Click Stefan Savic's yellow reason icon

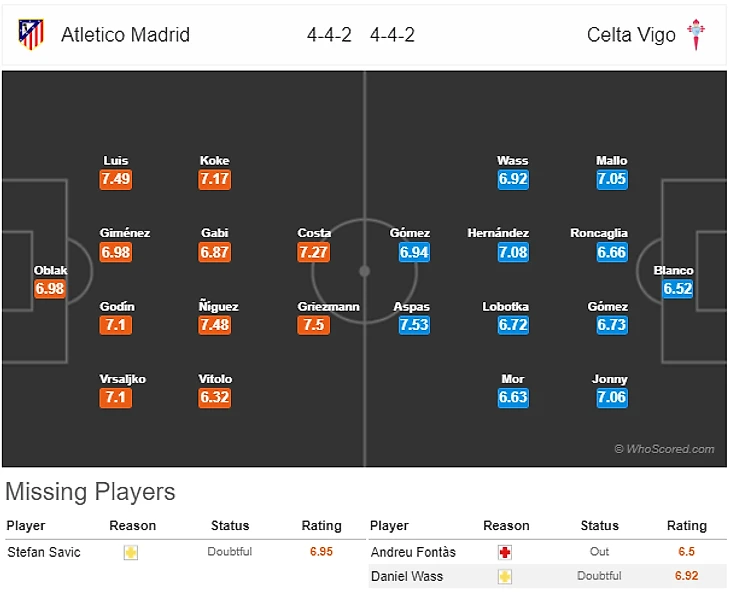(x=131, y=552)
